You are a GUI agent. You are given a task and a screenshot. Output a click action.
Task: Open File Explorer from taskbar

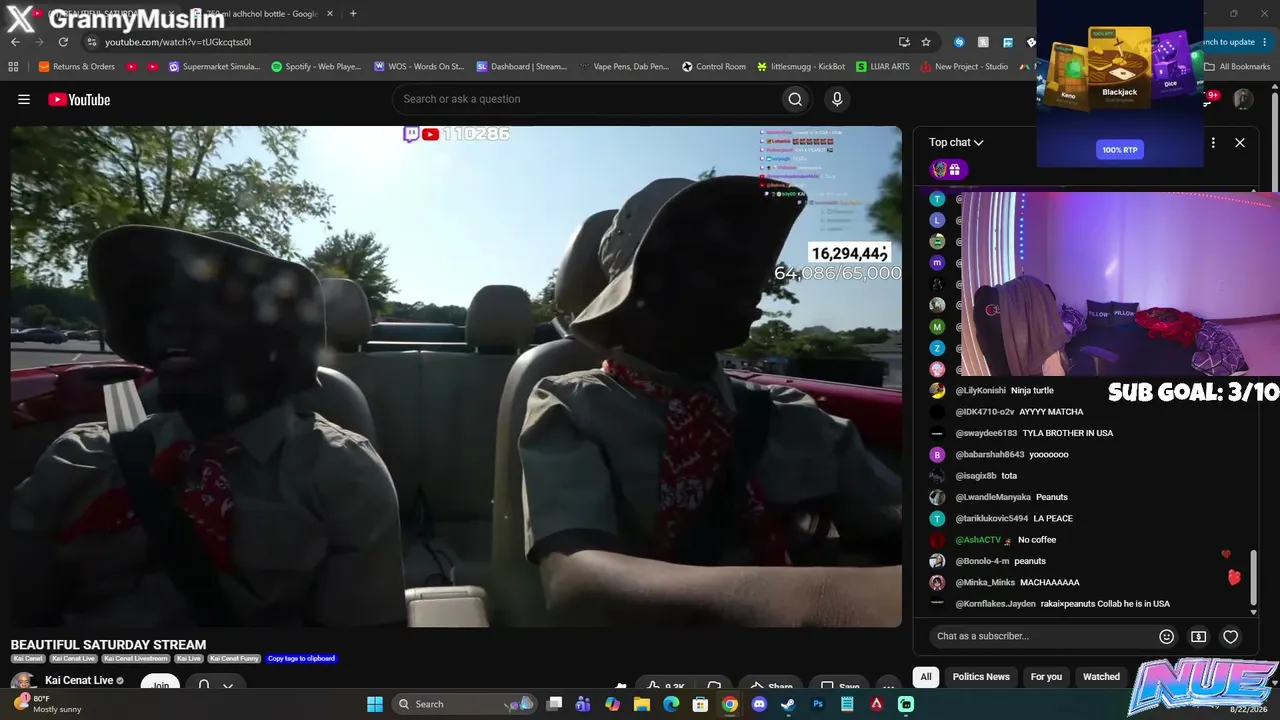point(642,704)
